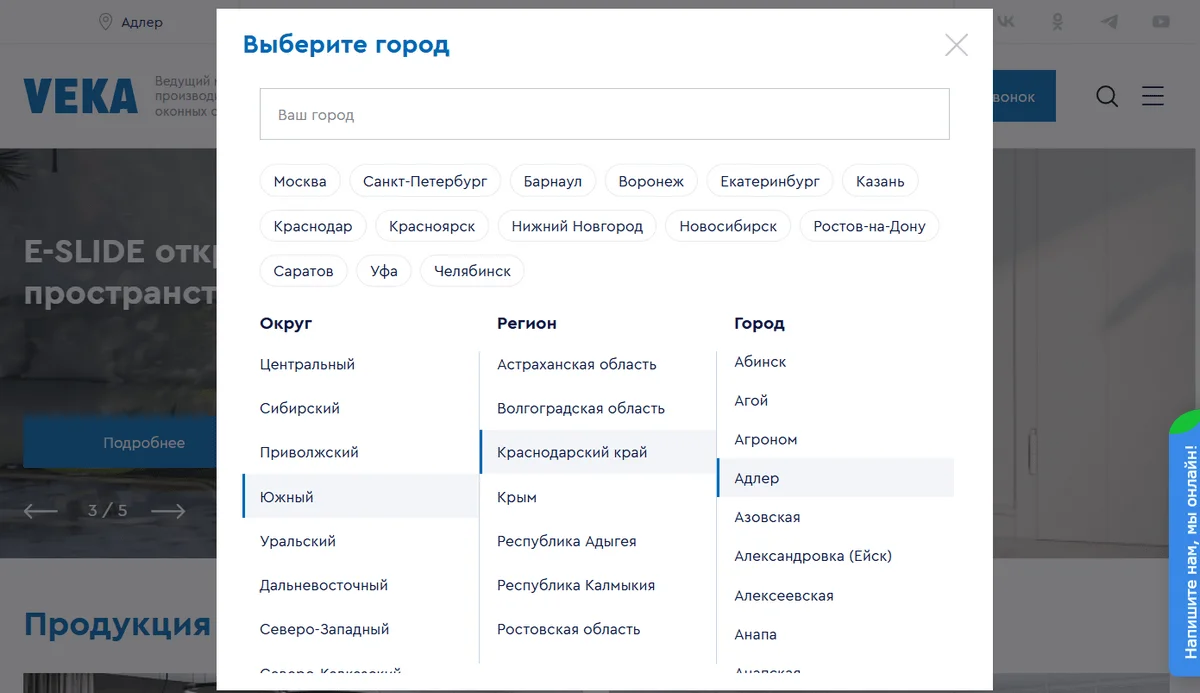Focus the 'Ваш город' search field
1200x693 pixels.
tap(604, 114)
